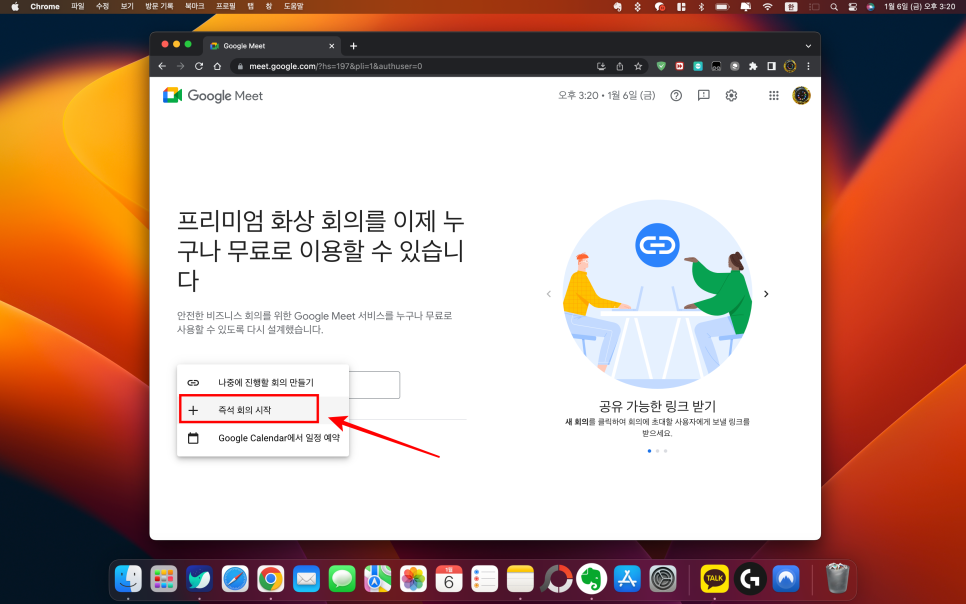The width and height of the screenshot is (966, 604).
Task: Click the green shield AdGuard extension
Action: (661, 66)
